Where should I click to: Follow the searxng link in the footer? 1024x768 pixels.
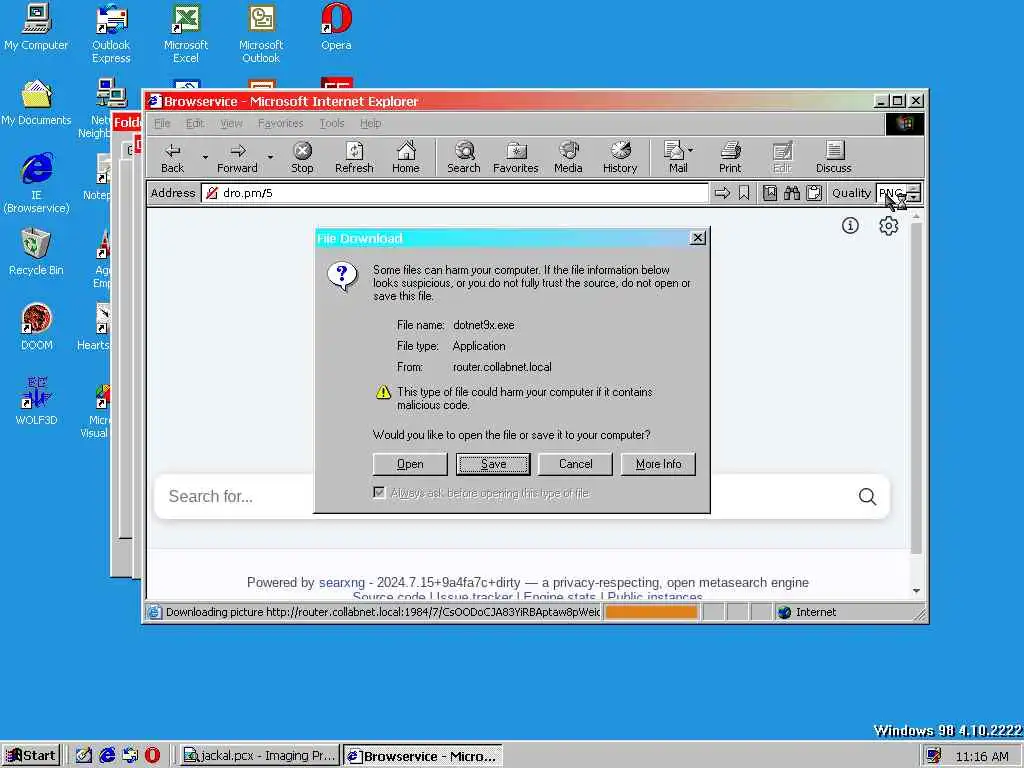tap(342, 583)
